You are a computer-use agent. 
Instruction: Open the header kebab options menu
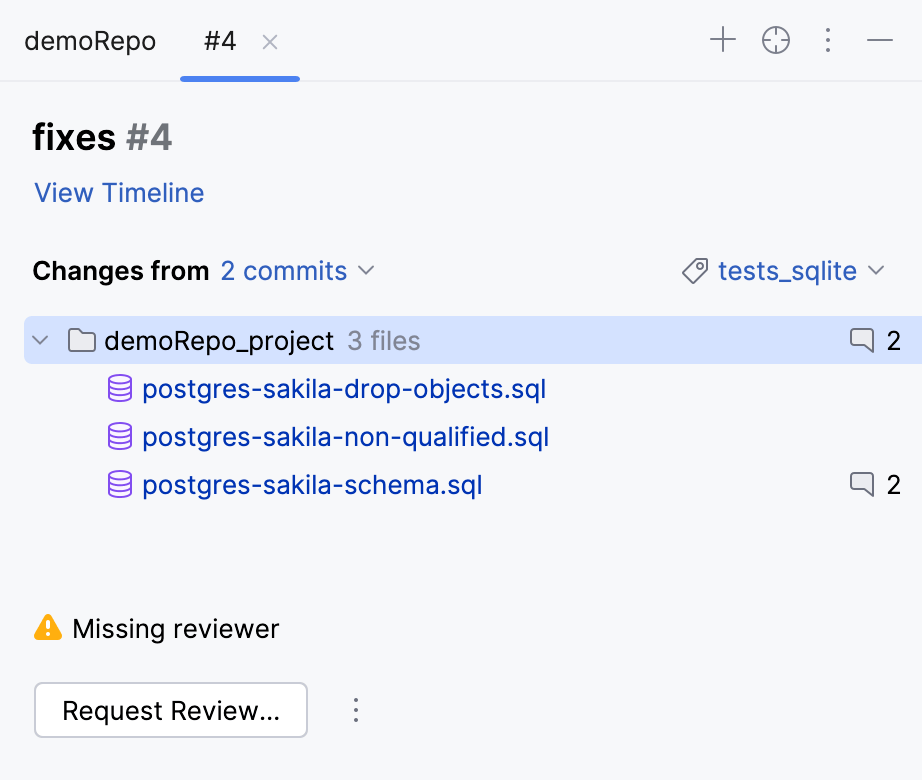click(x=827, y=40)
